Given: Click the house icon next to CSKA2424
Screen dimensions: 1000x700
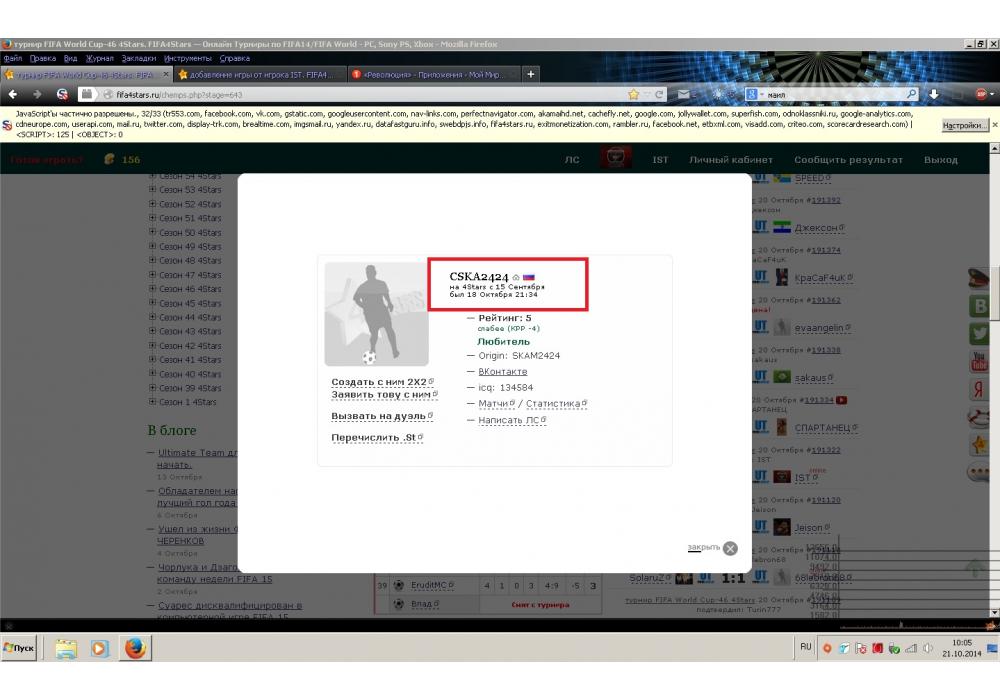Looking at the screenshot, I should pyautogui.click(x=516, y=277).
